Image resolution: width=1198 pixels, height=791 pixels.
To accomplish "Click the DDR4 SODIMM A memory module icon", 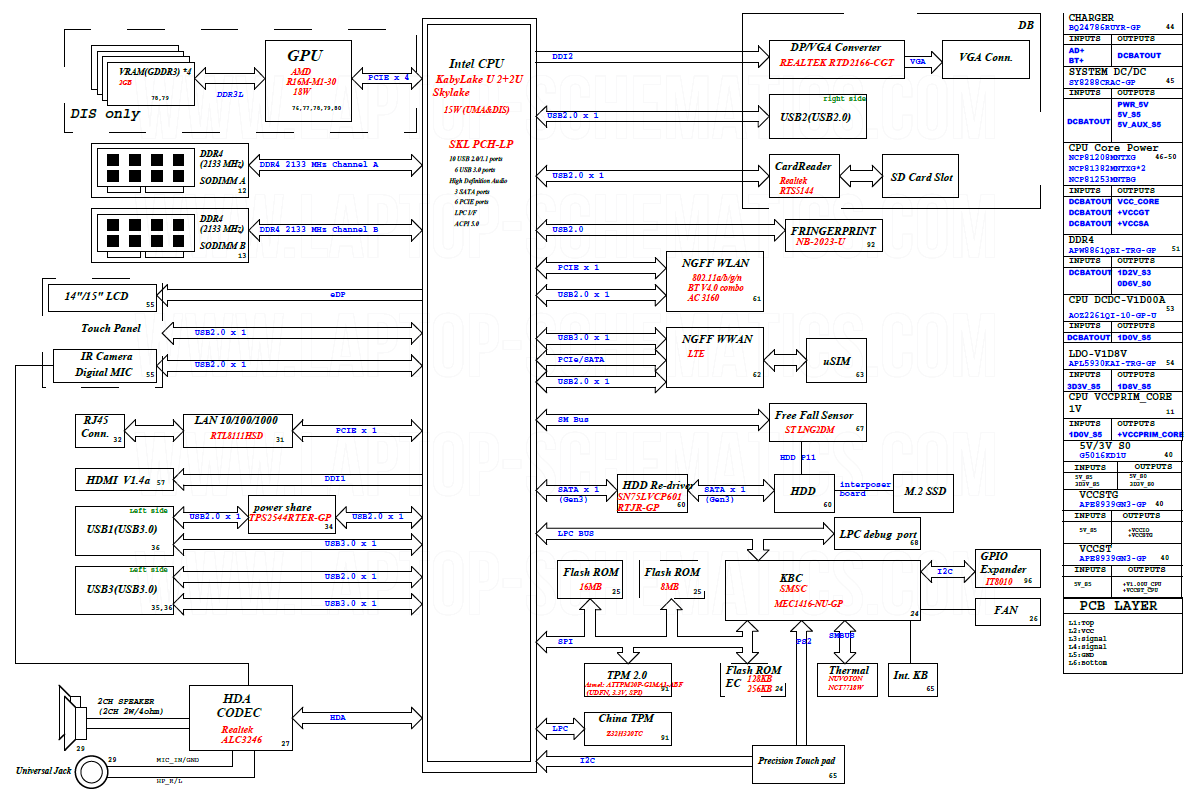I will pos(145,170).
